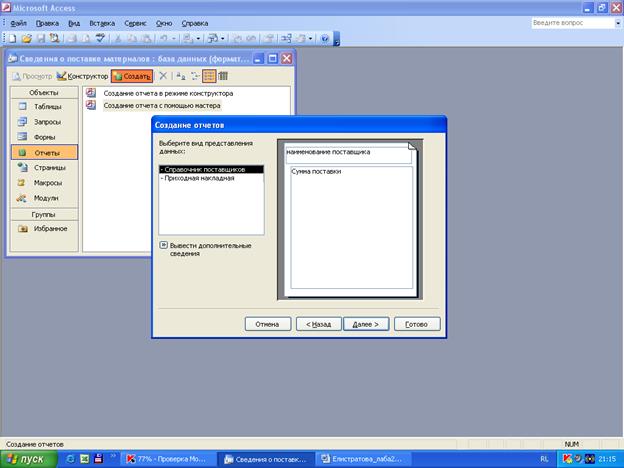Switch to Large Icons view in database window
The width and height of the screenshot is (624, 468).
point(180,76)
